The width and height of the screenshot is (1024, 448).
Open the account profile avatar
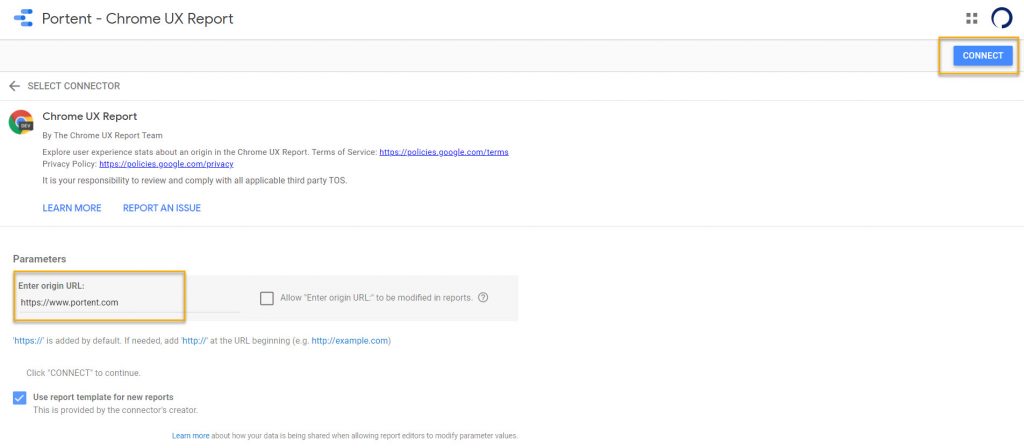pyautogui.click(x=1001, y=18)
